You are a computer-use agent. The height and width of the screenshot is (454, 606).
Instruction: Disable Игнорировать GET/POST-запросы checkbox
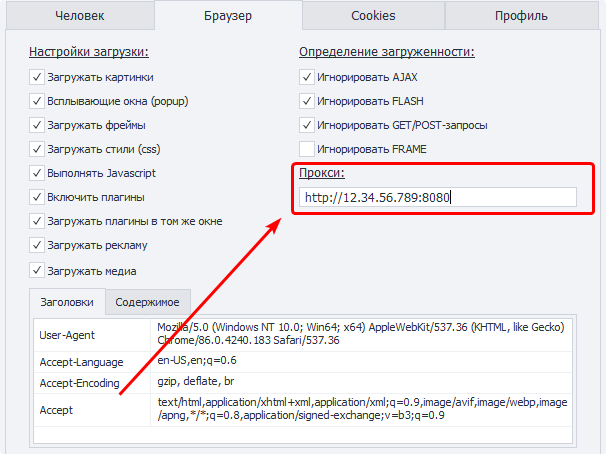click(x=307, y=125)
